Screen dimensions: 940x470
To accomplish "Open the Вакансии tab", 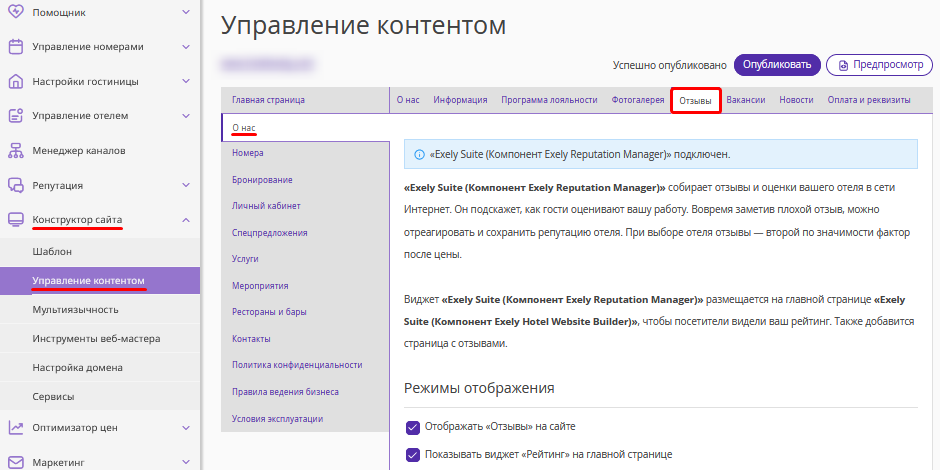I will 746,100.
